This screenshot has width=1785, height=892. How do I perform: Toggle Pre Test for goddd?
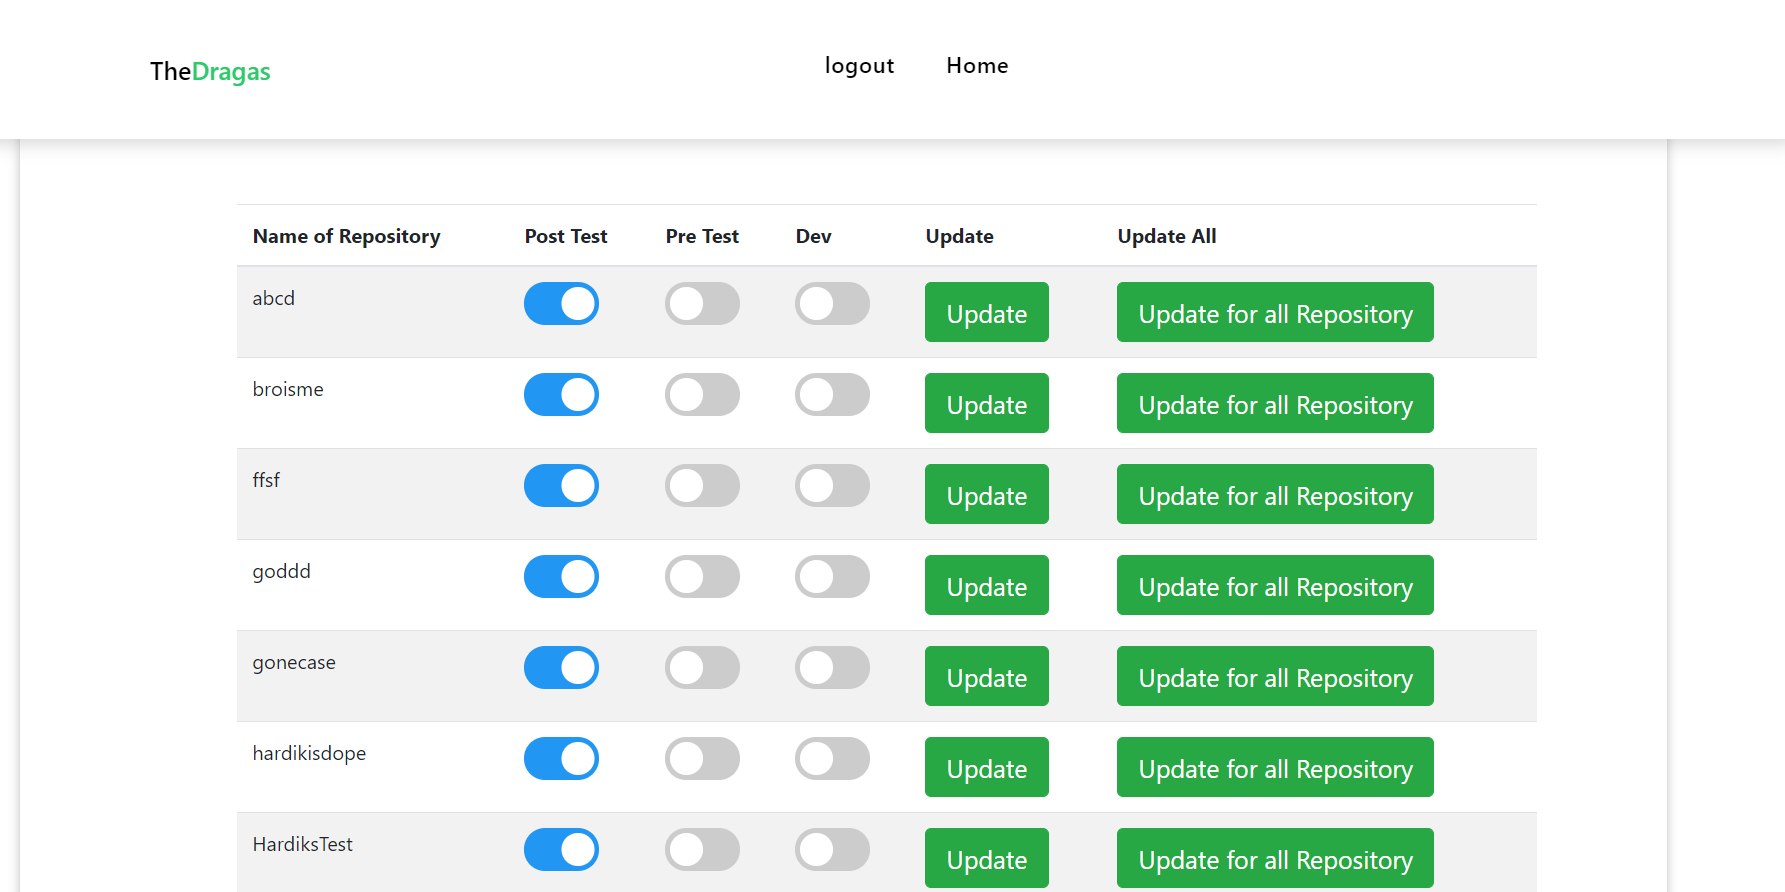coord(702,576)
